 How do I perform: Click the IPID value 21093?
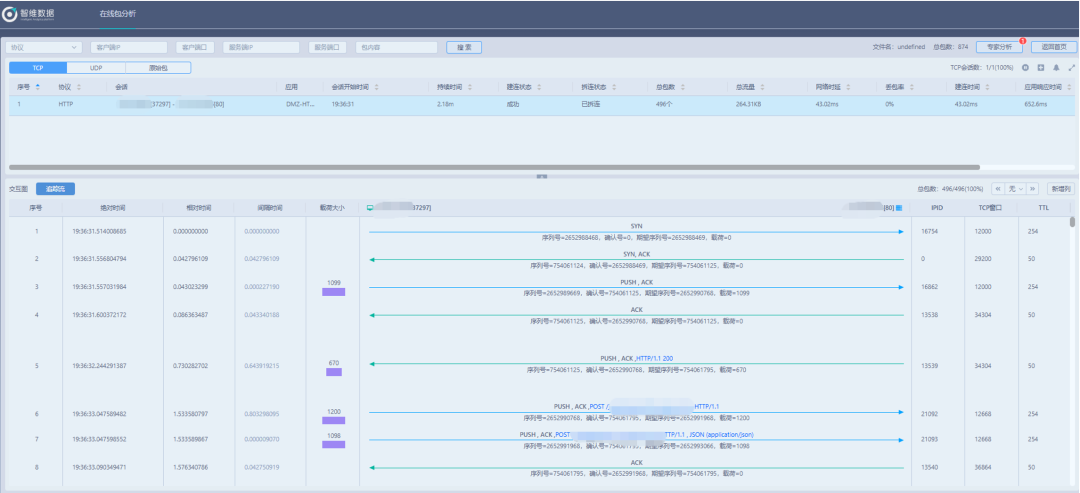(x=930, y=439)
